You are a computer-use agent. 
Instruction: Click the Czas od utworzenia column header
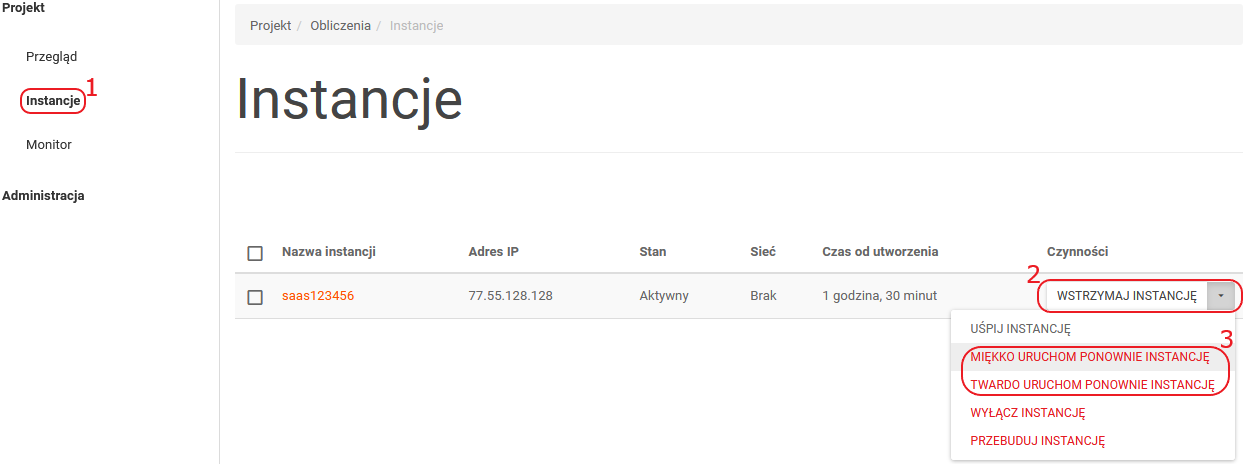880,252
